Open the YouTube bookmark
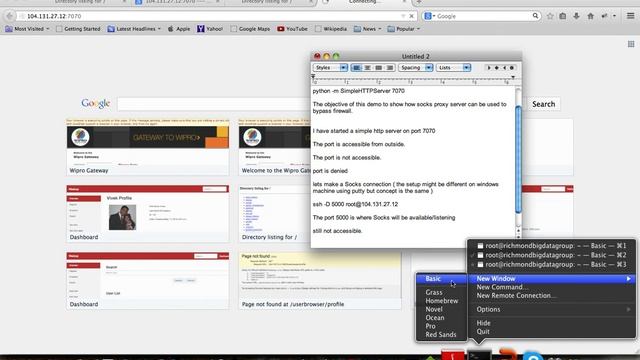 [x=293, y=29]
